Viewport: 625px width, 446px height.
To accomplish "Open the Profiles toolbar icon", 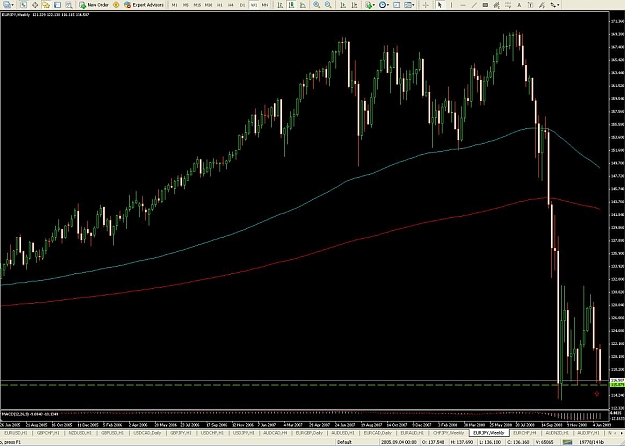I will coord(7,5).
